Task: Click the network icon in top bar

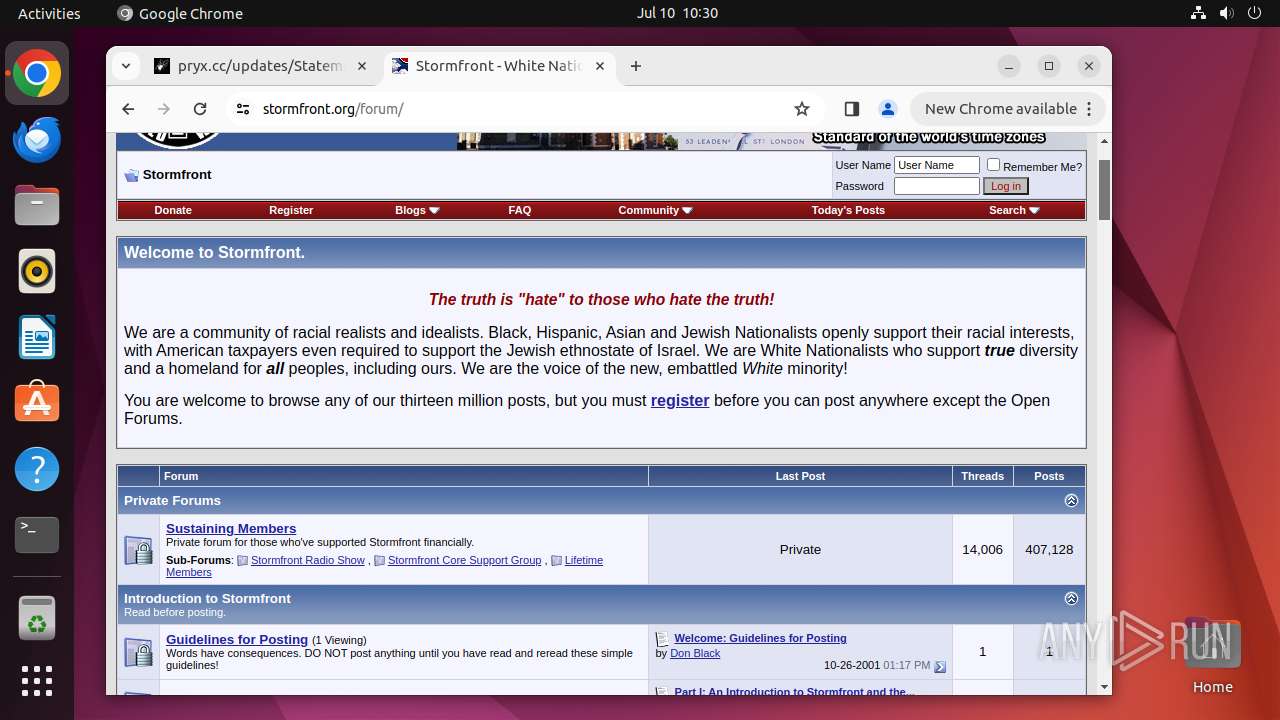Action: pos(1198,13)
